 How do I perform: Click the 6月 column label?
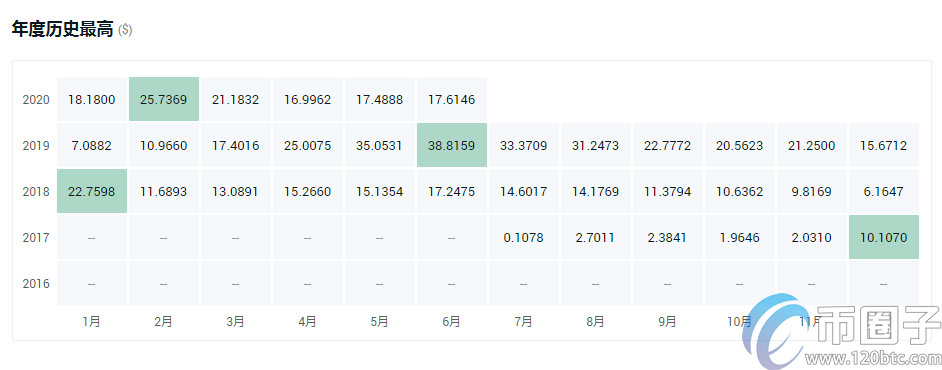coord(451,321)
